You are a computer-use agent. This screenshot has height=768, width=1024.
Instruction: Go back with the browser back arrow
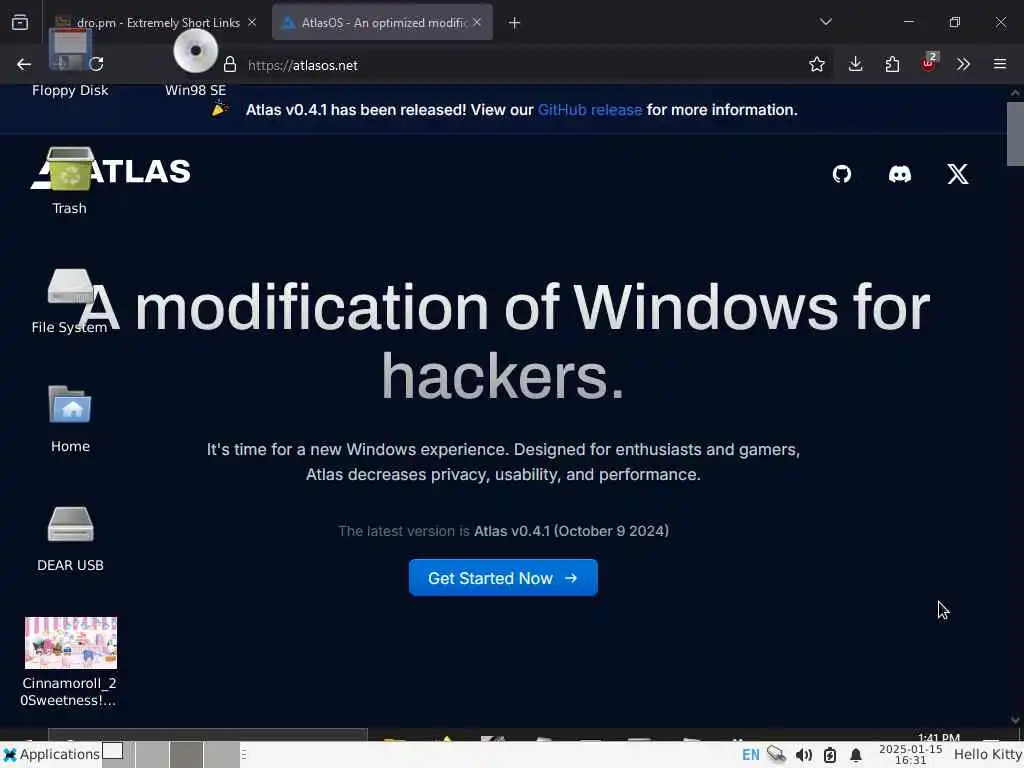[x=24, y=64]
